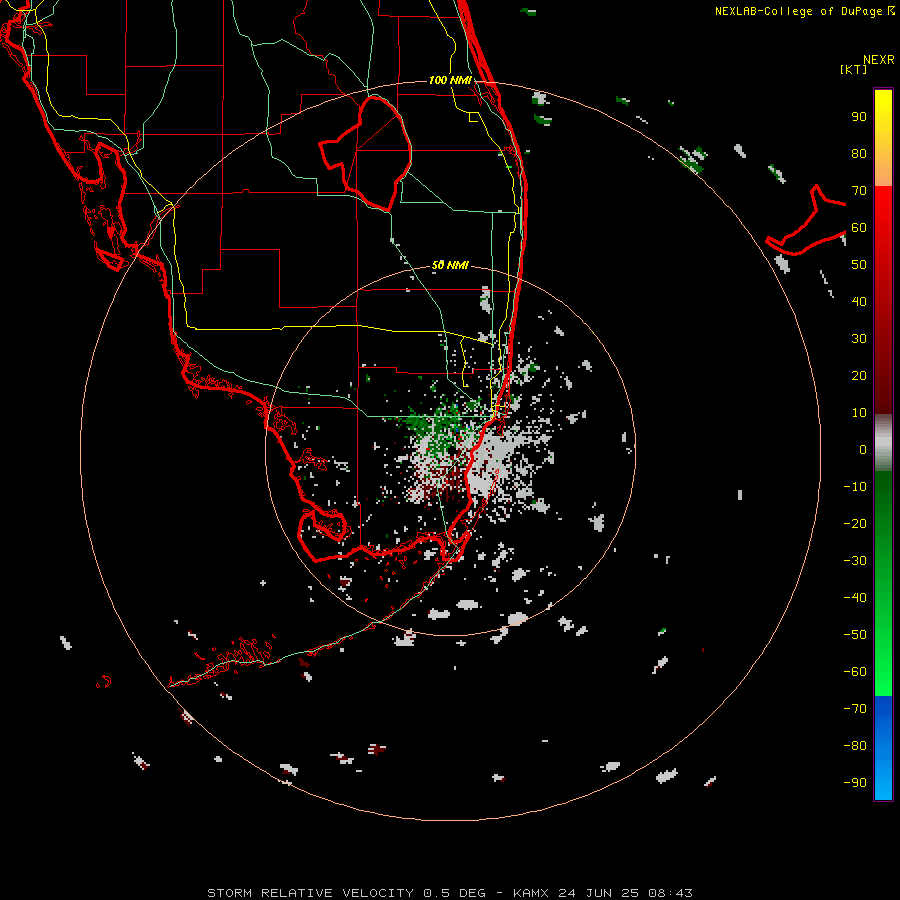Click the KAMX radar site identifier
This screenshot has height=900, width=900.
coord(530,893)
